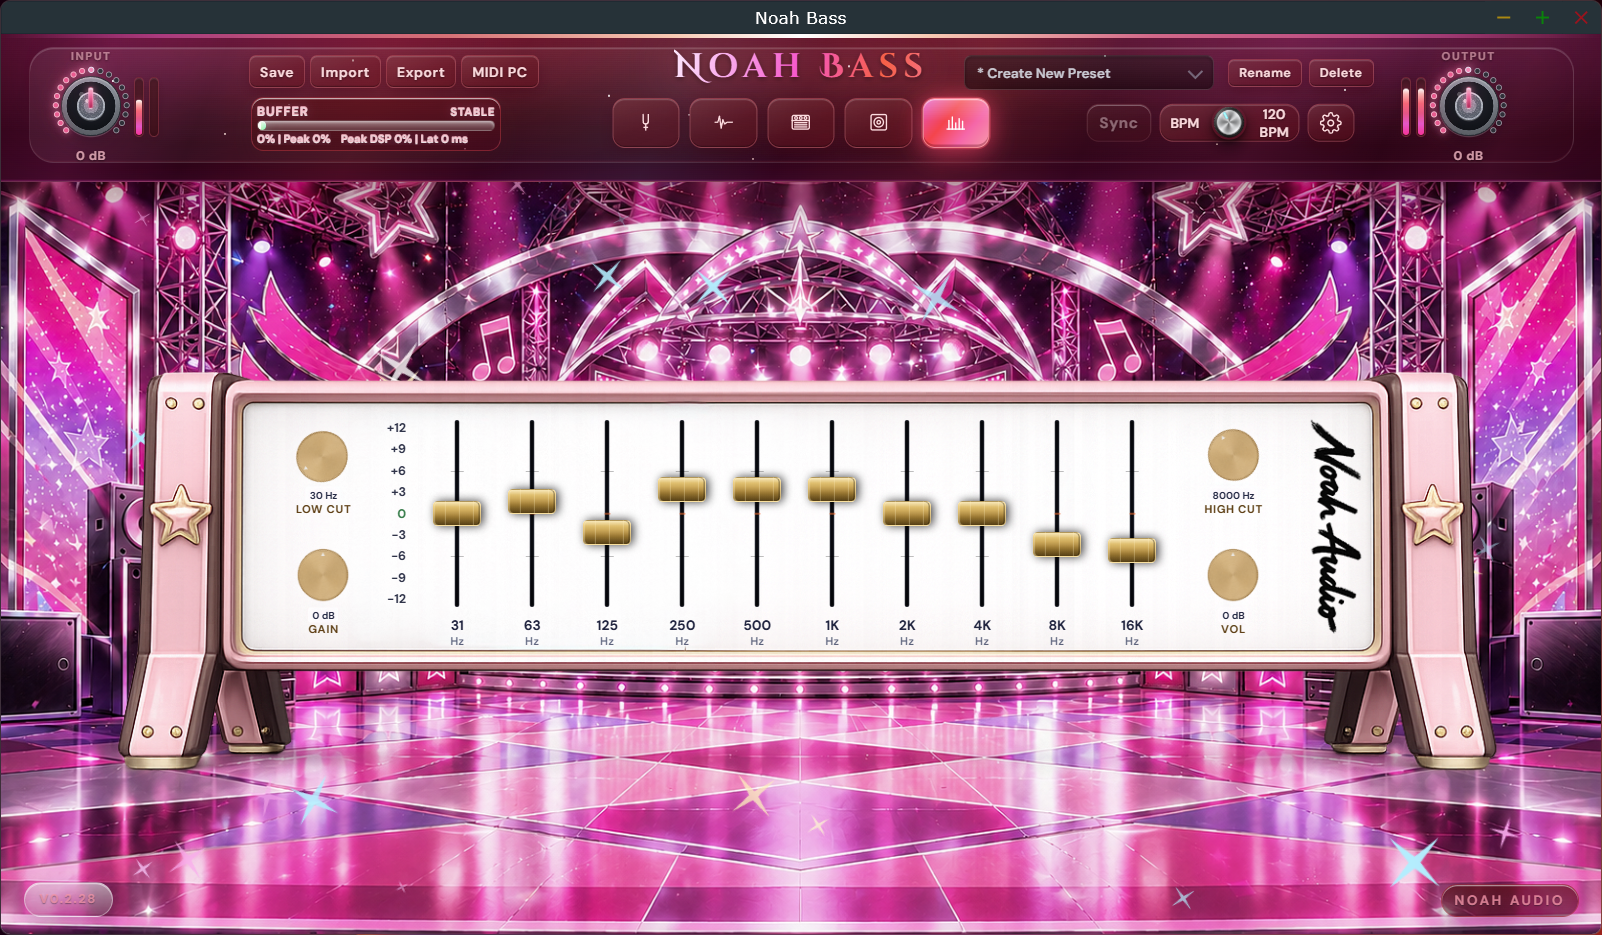The image size is (1602, 935).
Task: Click the input 0 dB readout
Action: coord(91,156)
